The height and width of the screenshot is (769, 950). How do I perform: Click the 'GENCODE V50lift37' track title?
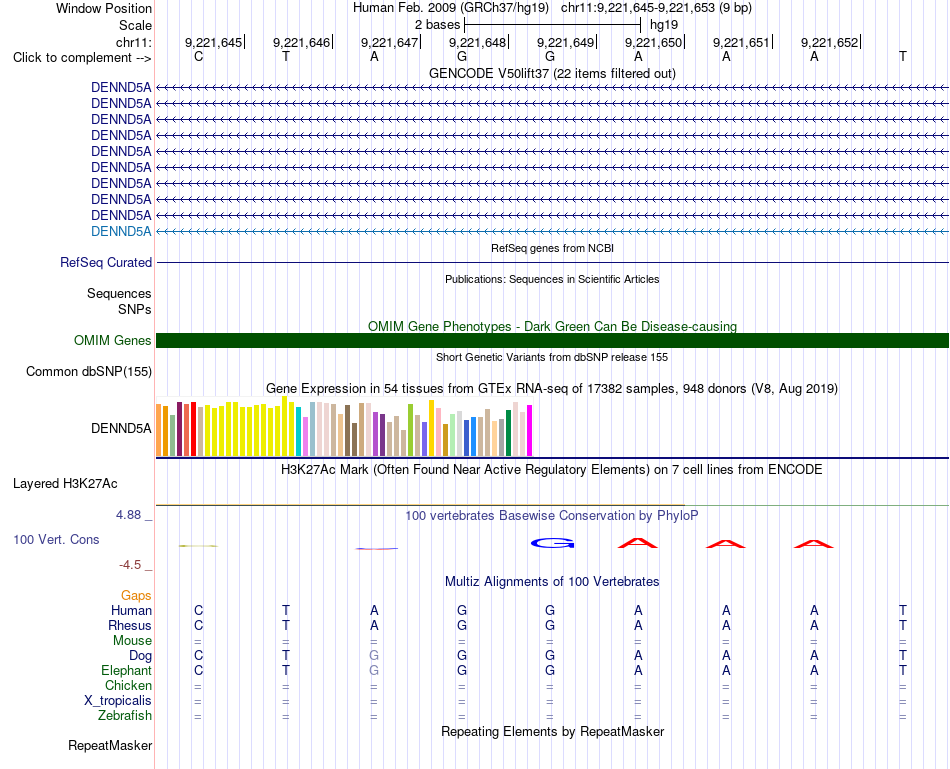pyautogui.click(x=552, y=73)
